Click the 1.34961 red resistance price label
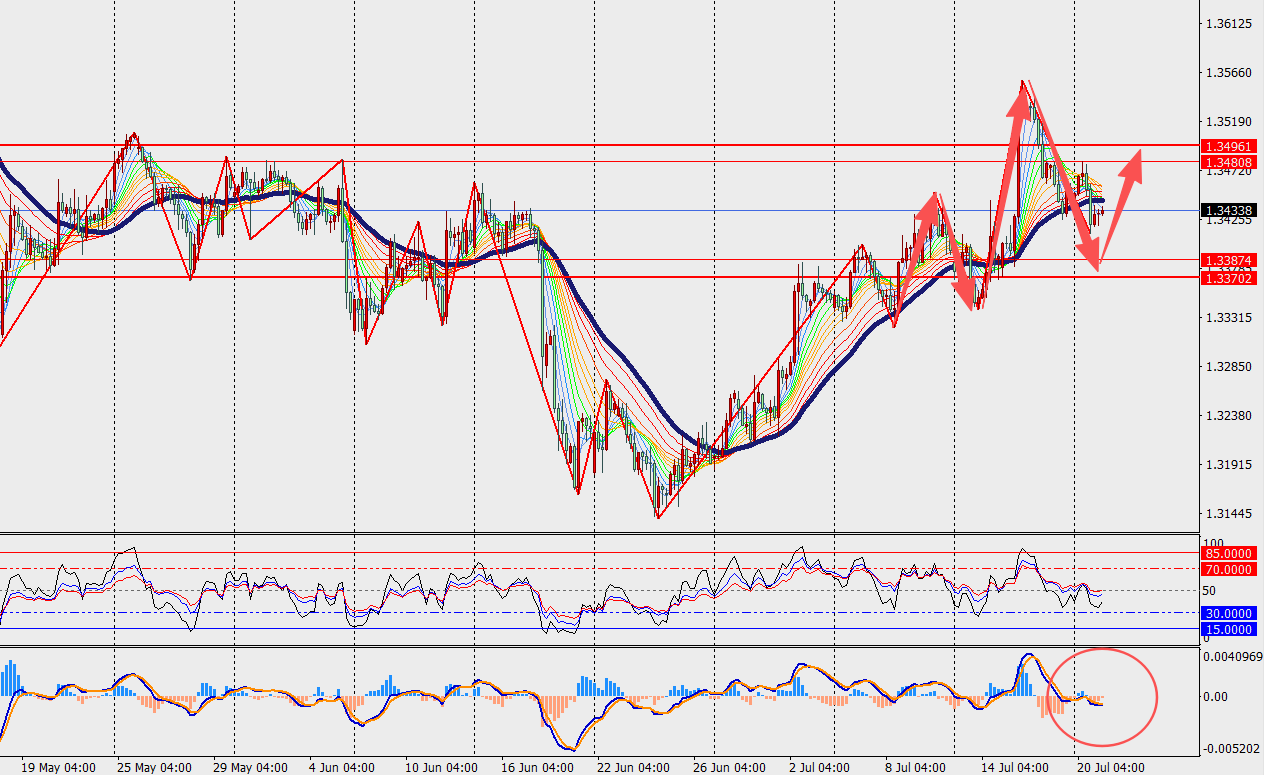Viewport: 1265px width, 775px height. click(1229, 146)
